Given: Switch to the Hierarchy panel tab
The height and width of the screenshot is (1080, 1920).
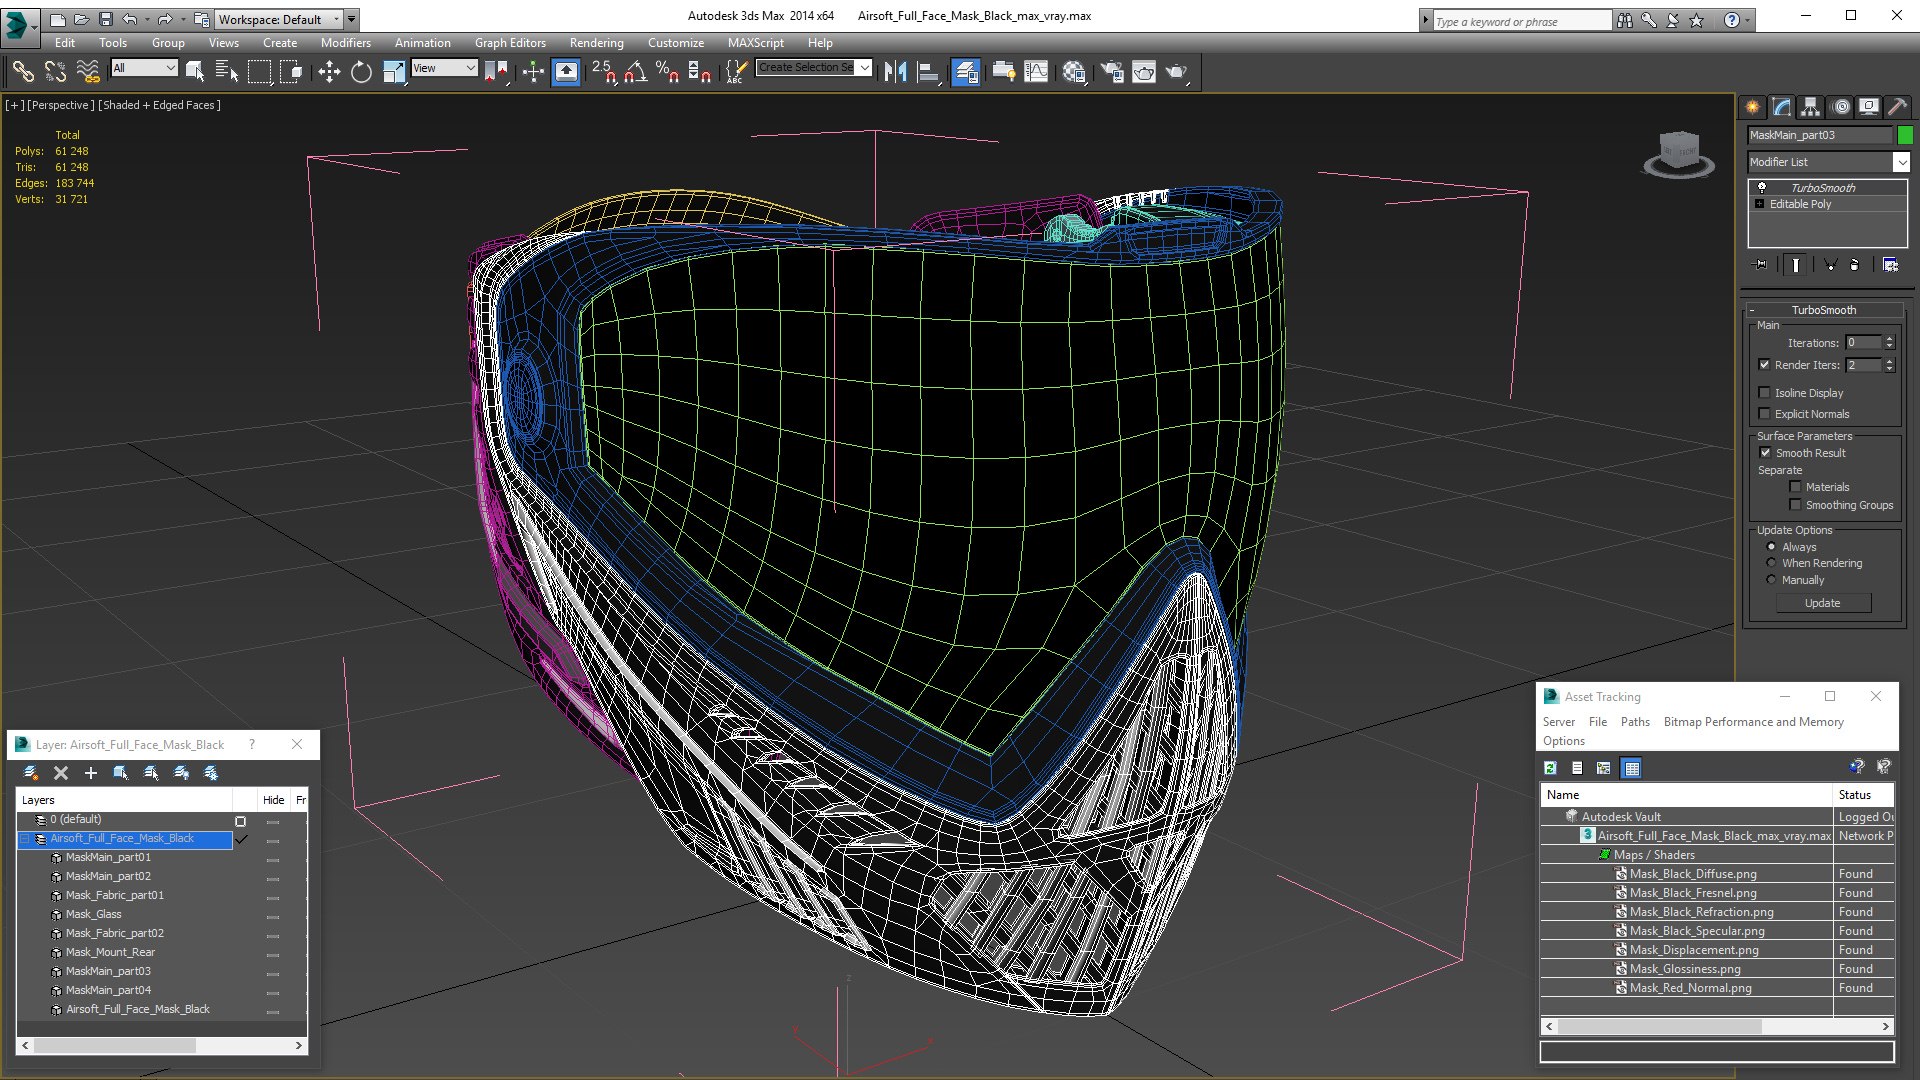Looking at the screenshot, I should pyautogui.click(x=1810, y=107).
